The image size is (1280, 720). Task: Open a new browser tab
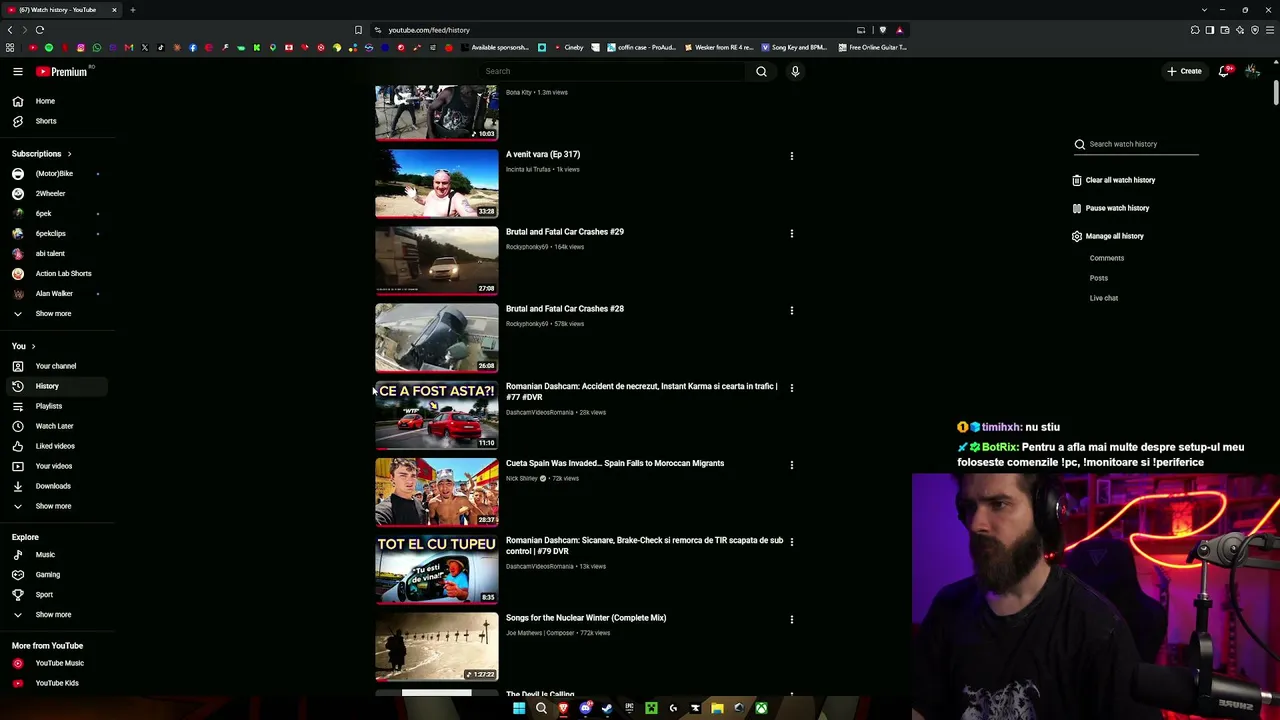pyautogui.click(x=132, y=10)
